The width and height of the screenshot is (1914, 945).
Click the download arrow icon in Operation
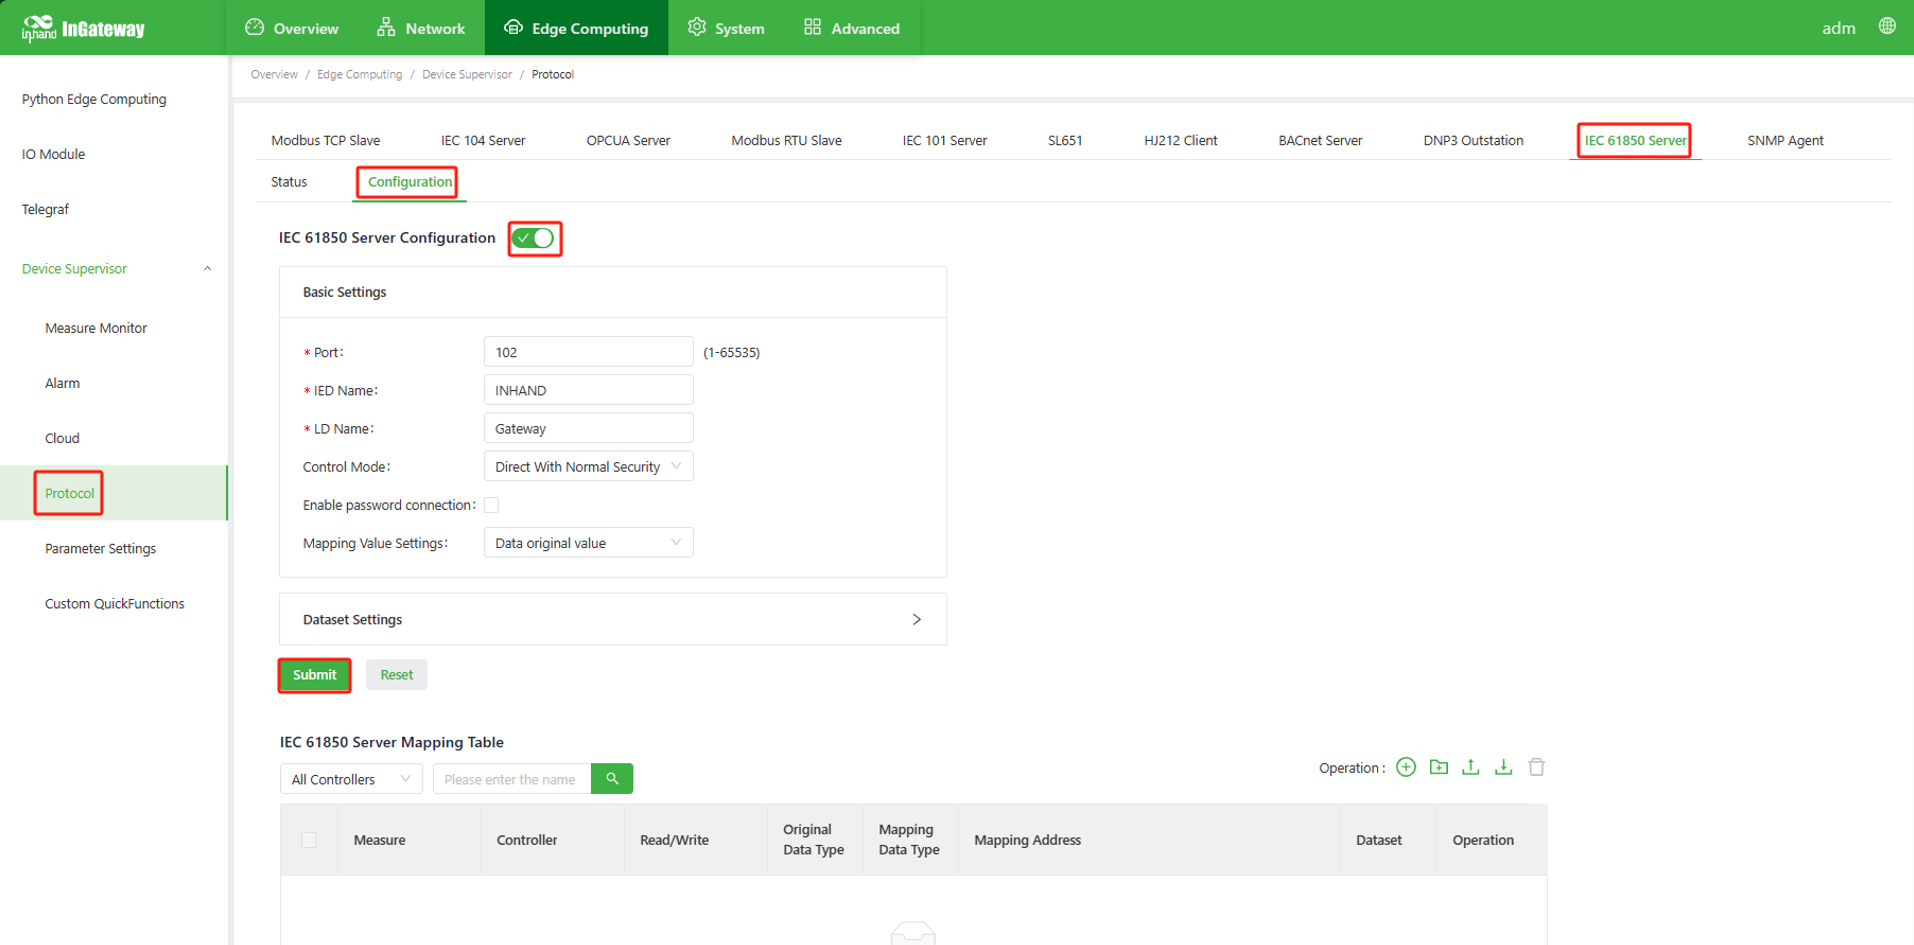point(1503,767)
